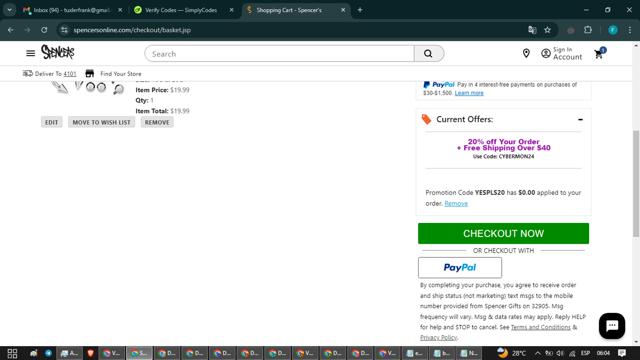Image resolution: width=640 pixels, height=360 pixels.
Task: Click the EDIT button for the item
Action: (51, 122)
